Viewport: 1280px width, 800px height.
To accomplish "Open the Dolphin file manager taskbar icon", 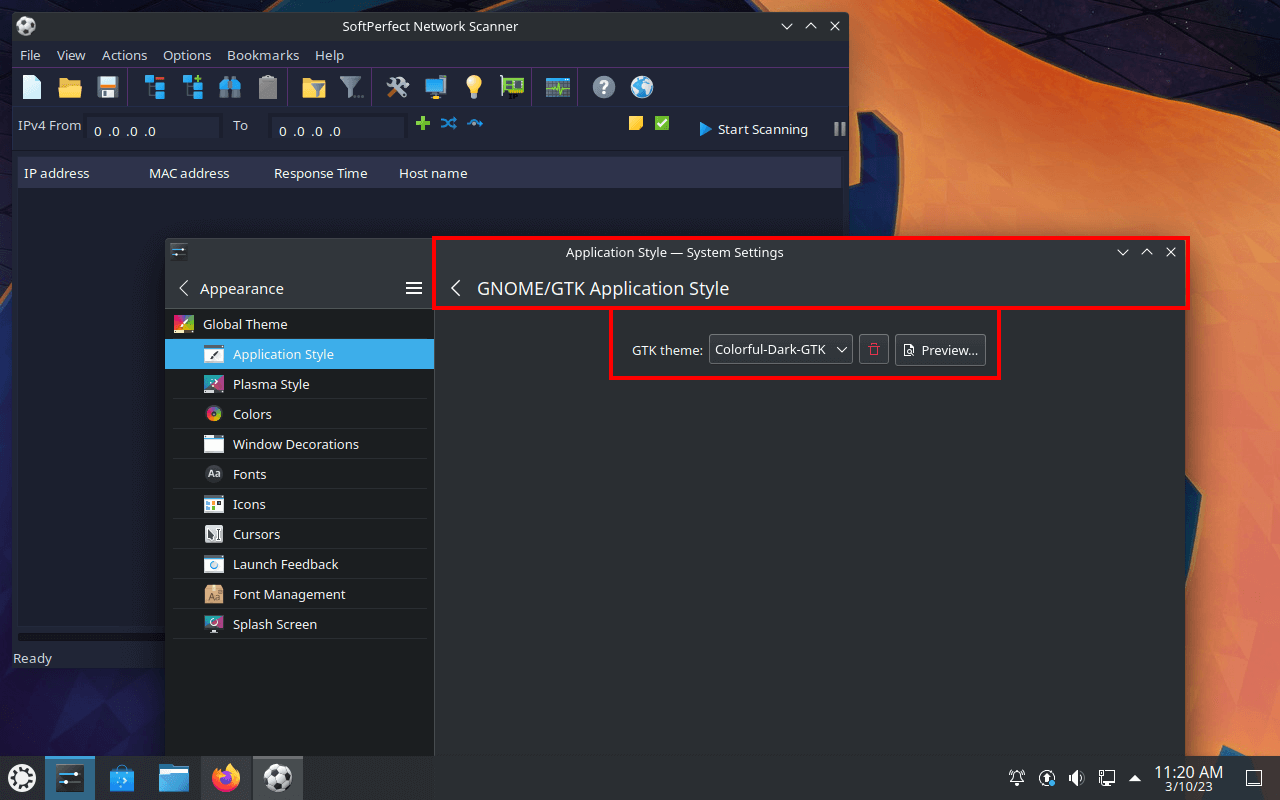I will coord(174,778).
